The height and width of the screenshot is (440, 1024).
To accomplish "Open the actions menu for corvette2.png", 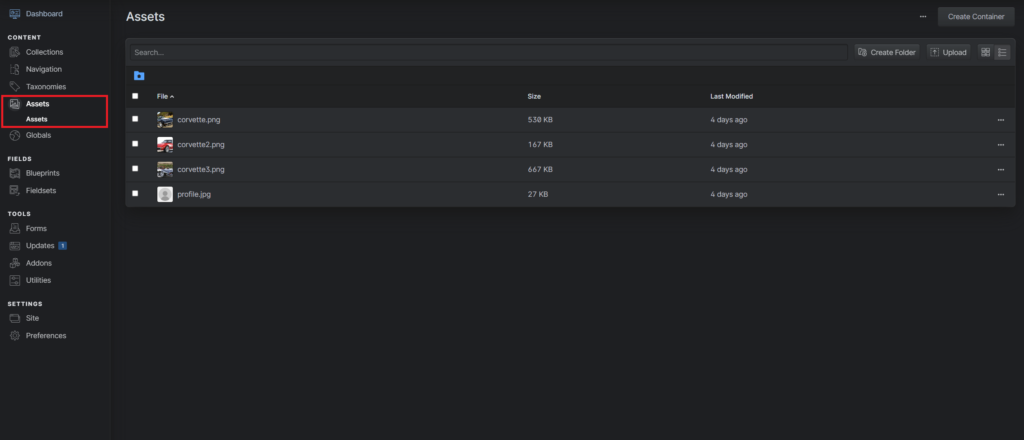I will click(x=1000, y=145).
